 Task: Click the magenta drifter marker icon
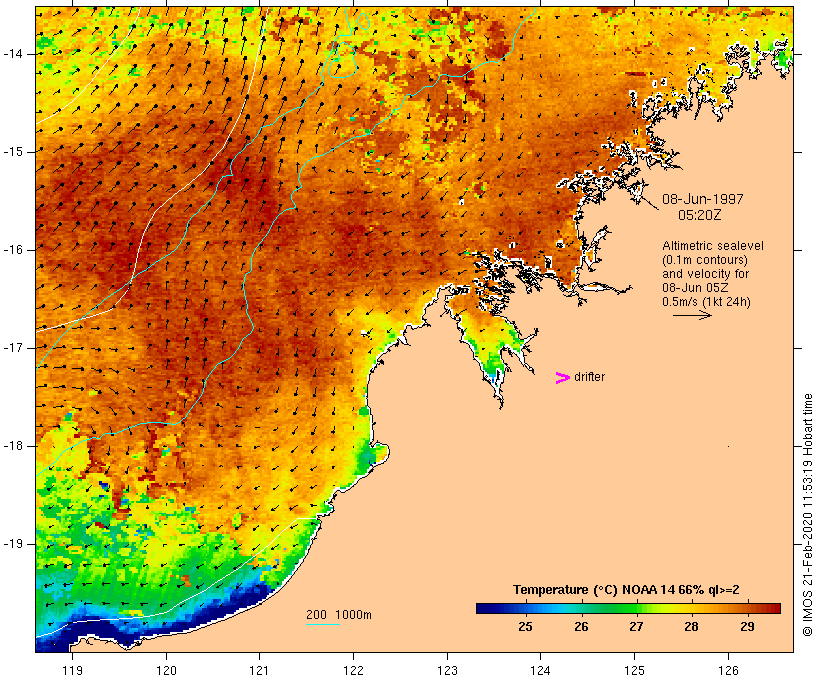tap(562, 378)
